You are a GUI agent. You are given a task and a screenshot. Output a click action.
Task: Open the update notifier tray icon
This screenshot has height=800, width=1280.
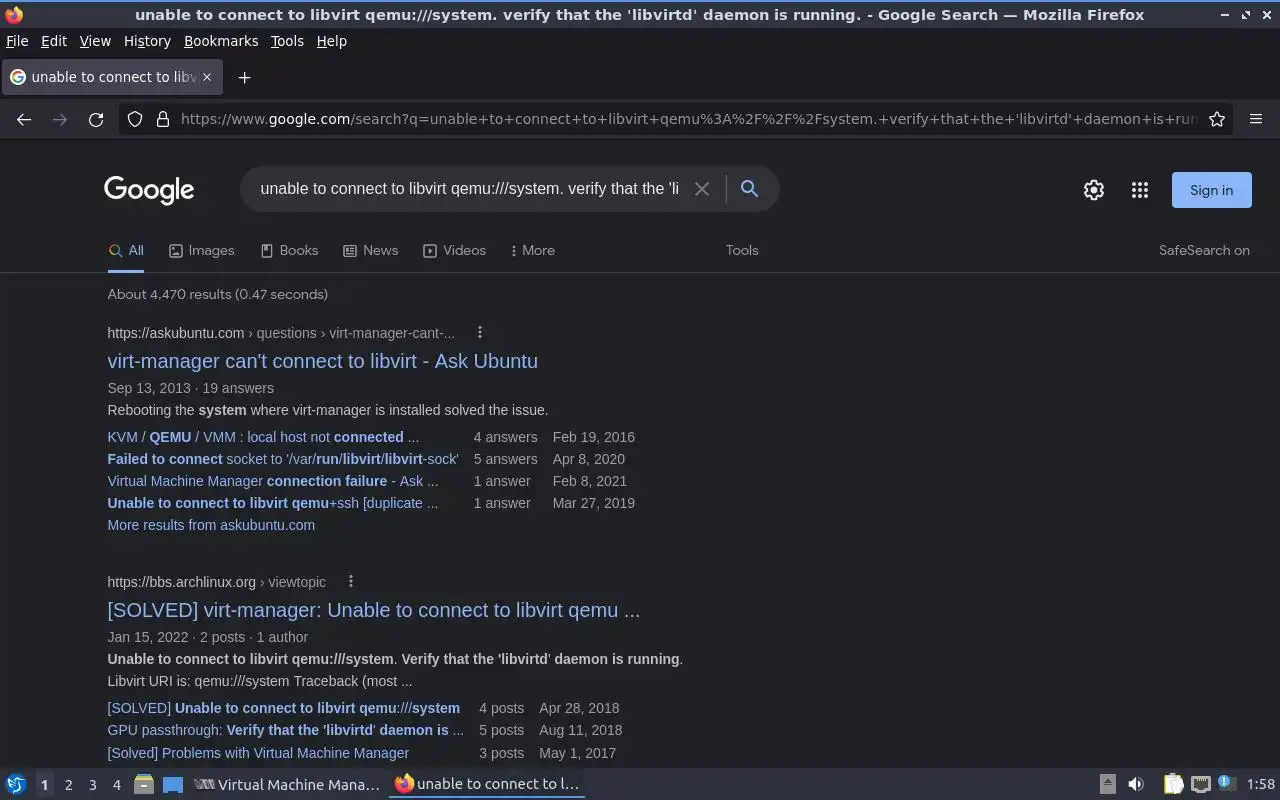point(1227,784)
